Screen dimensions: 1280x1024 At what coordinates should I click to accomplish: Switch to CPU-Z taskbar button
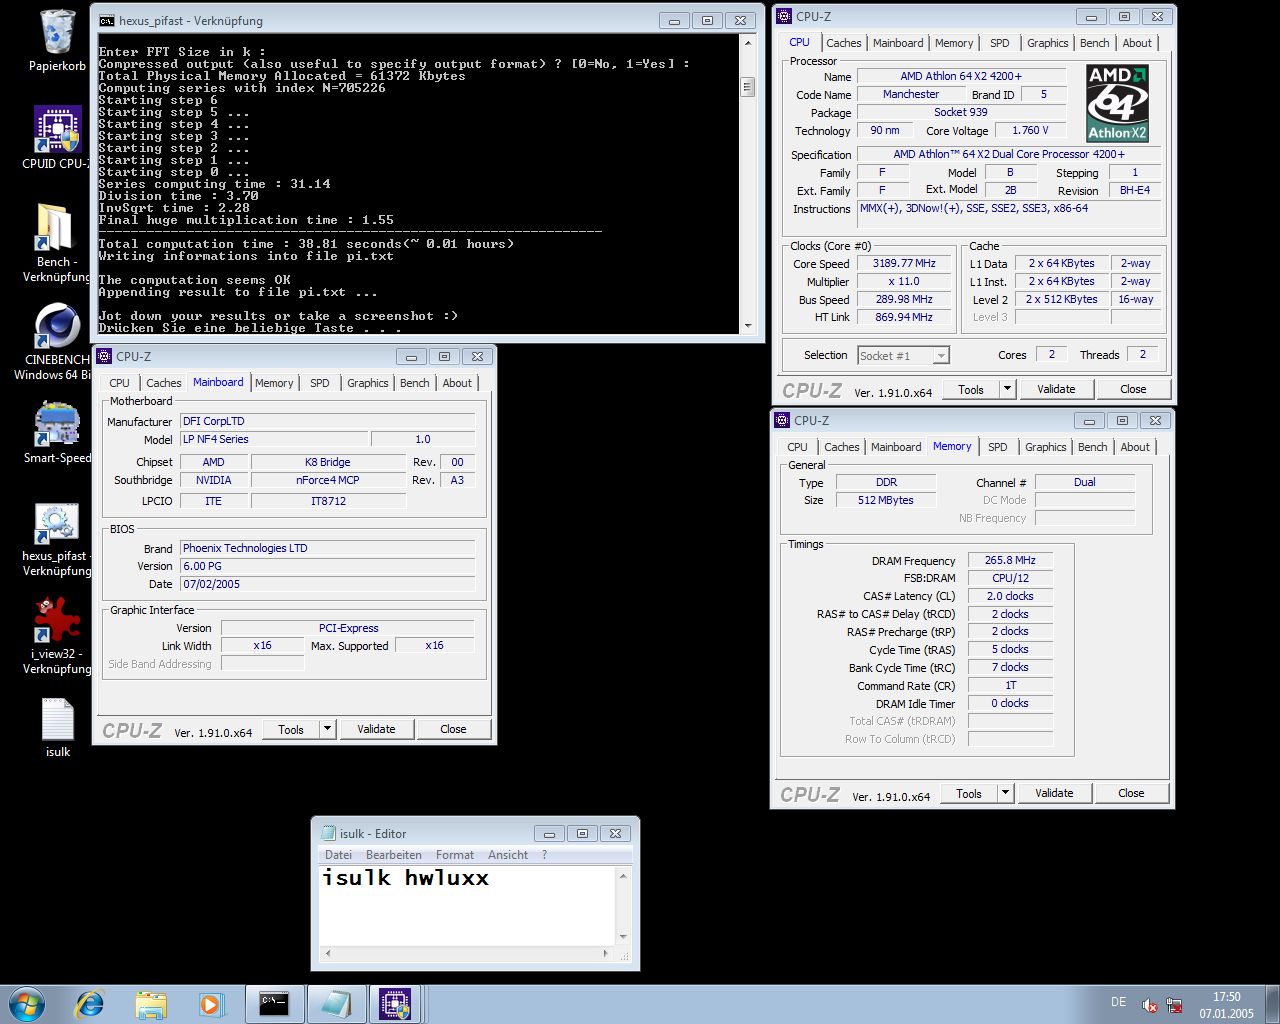396,1003
